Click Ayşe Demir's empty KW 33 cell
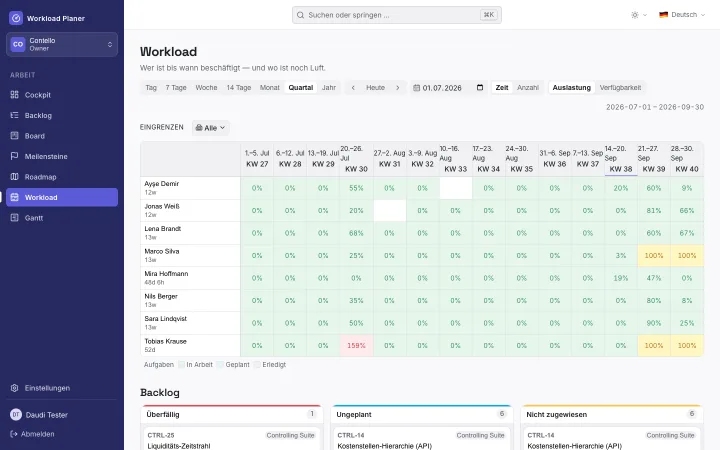720x450 pixels. (456, 188)
